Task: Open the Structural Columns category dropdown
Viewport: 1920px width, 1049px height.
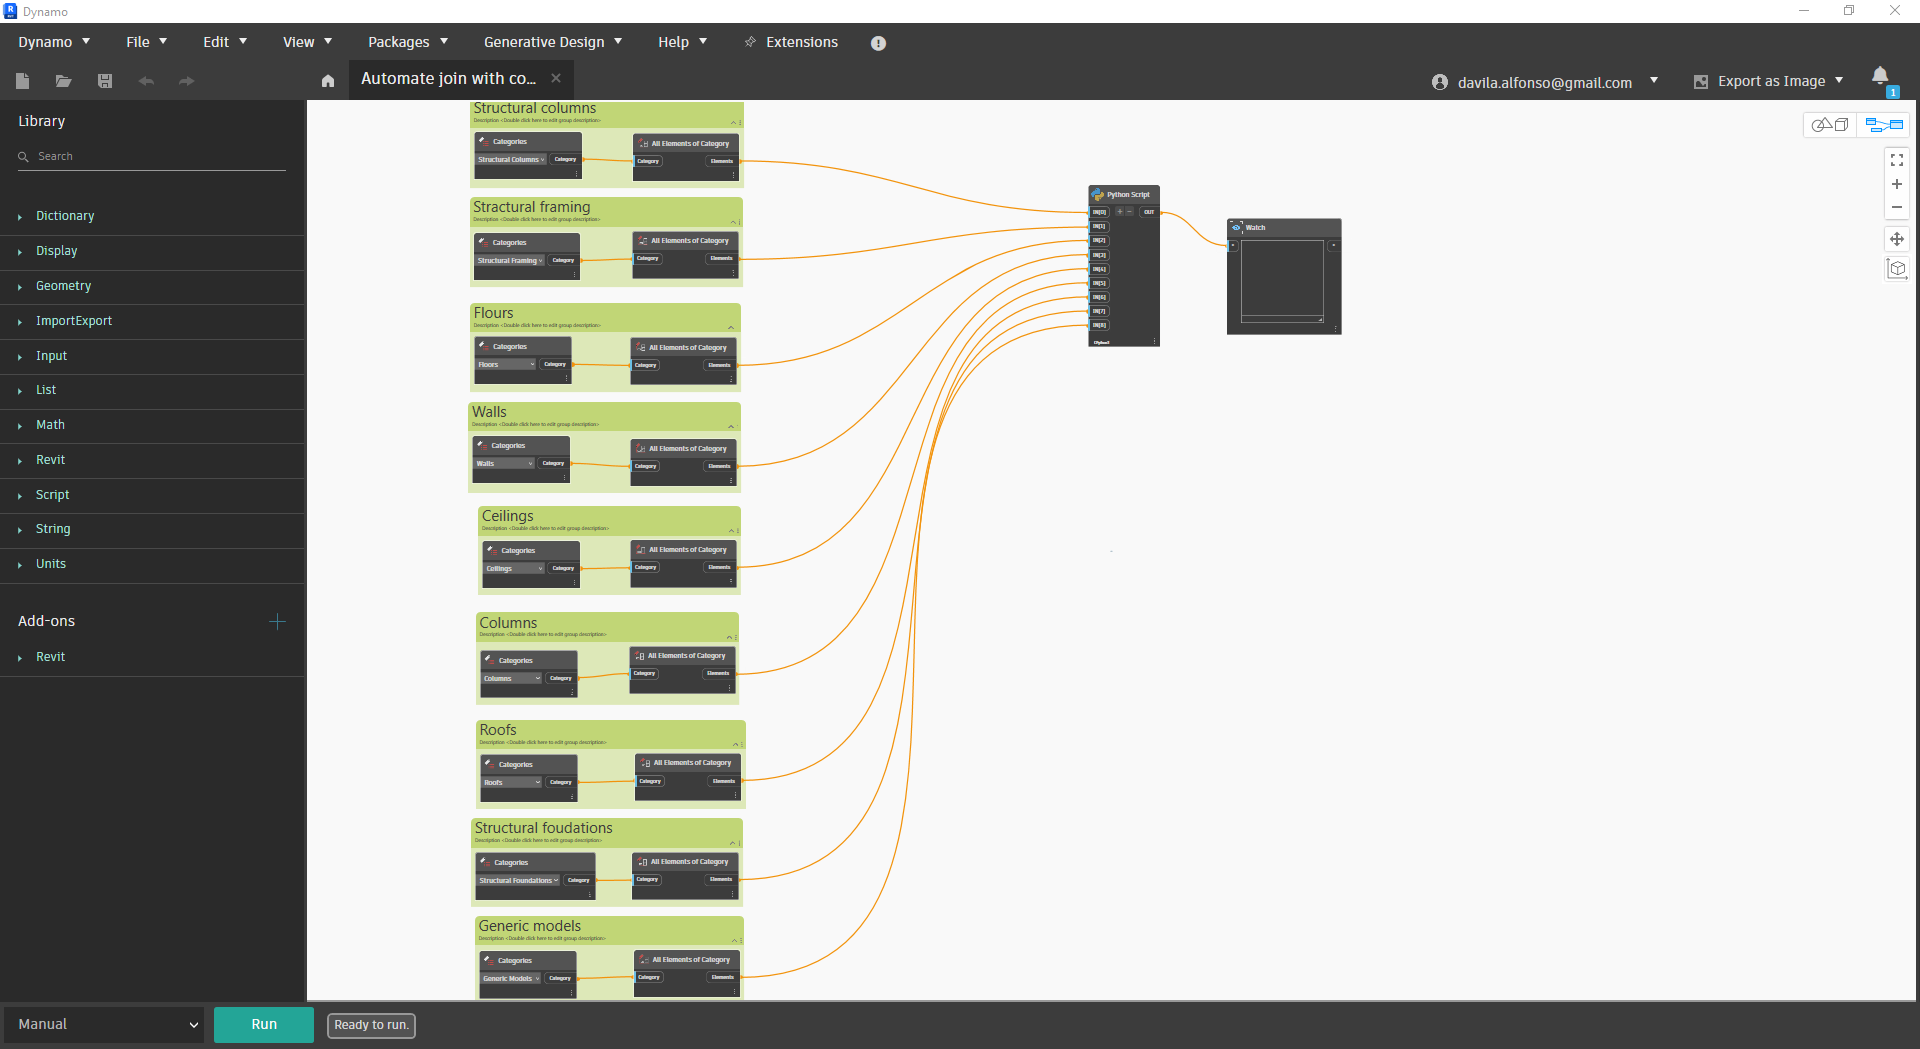Action: pyautogui.click(x=511, y=160)
